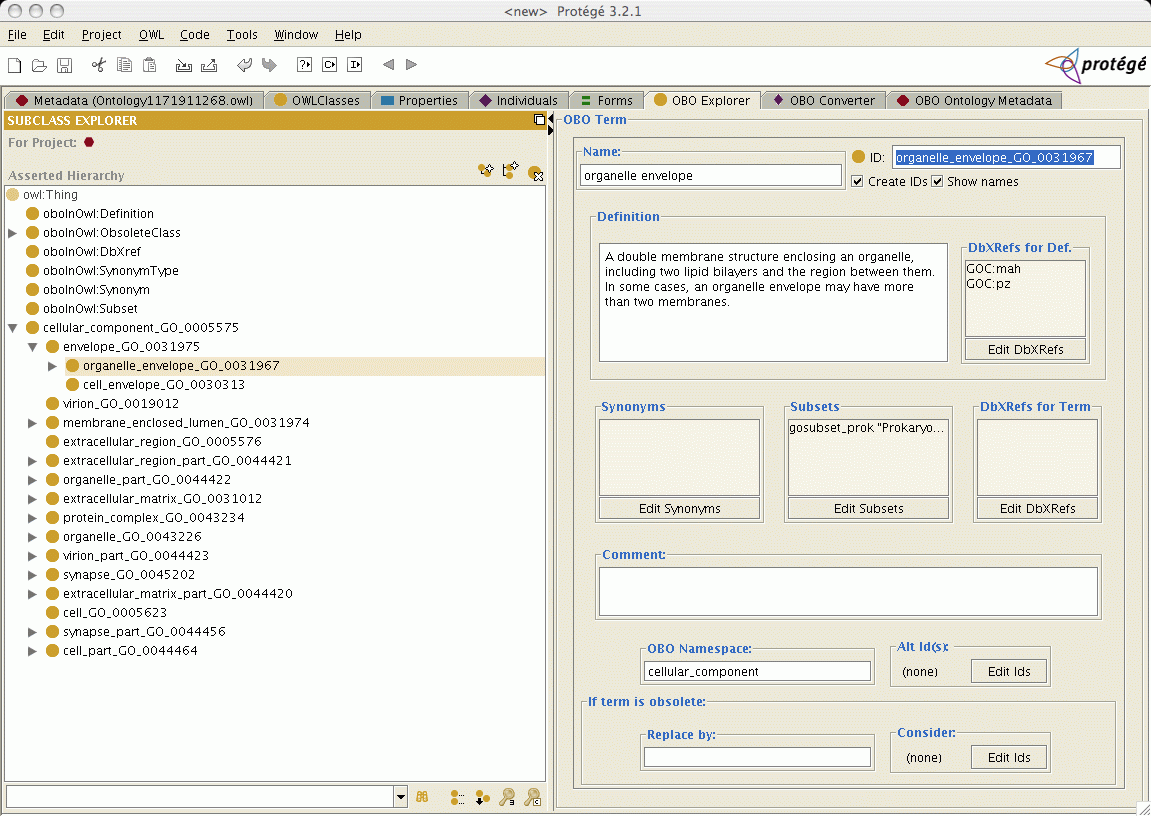The height and width of the screenshot is (816, 1151).
Task: Click the back navigation triangle
Action: click(x=388, y=65)
